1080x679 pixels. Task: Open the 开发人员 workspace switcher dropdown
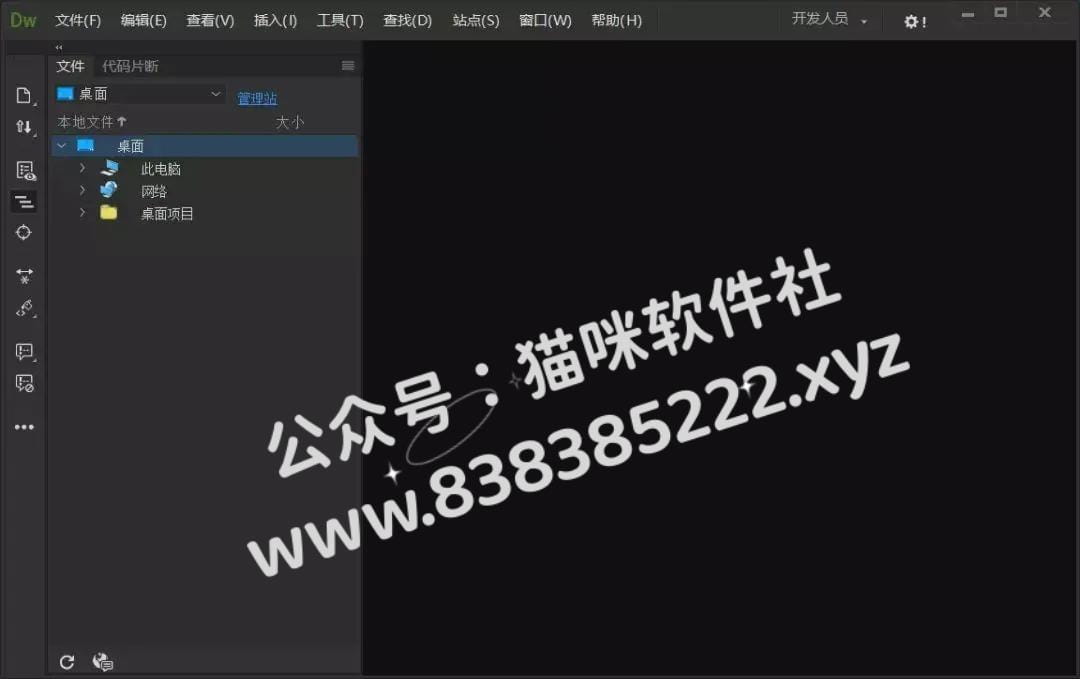tap(829, 19)
